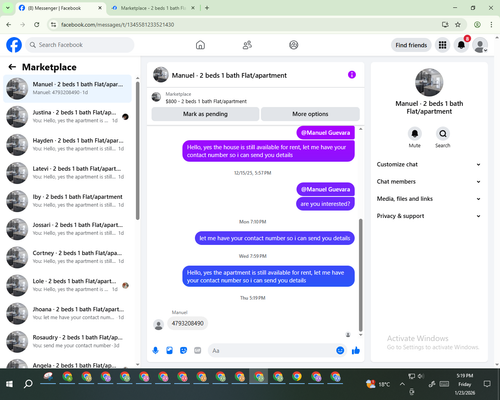Screen dimensions: 500x400
Task: Click the first @Manuel Guevara mention bubble
Action: point(325,133)
